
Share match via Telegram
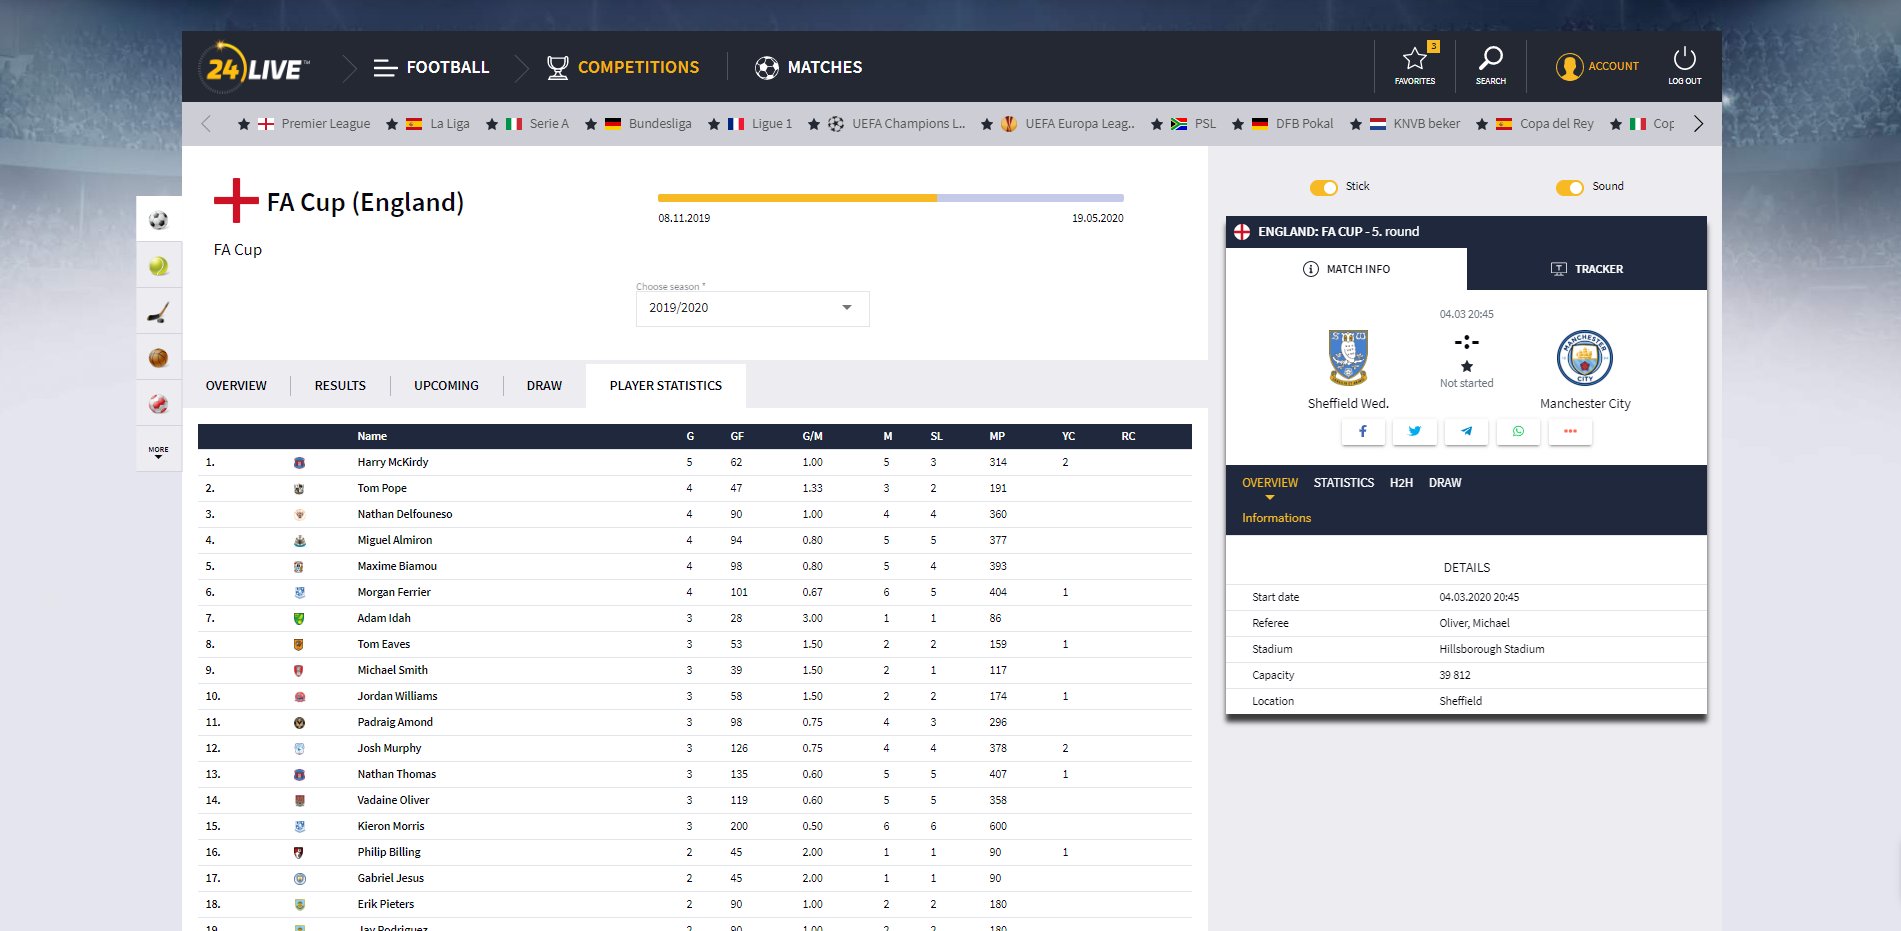click(1466, 431)
